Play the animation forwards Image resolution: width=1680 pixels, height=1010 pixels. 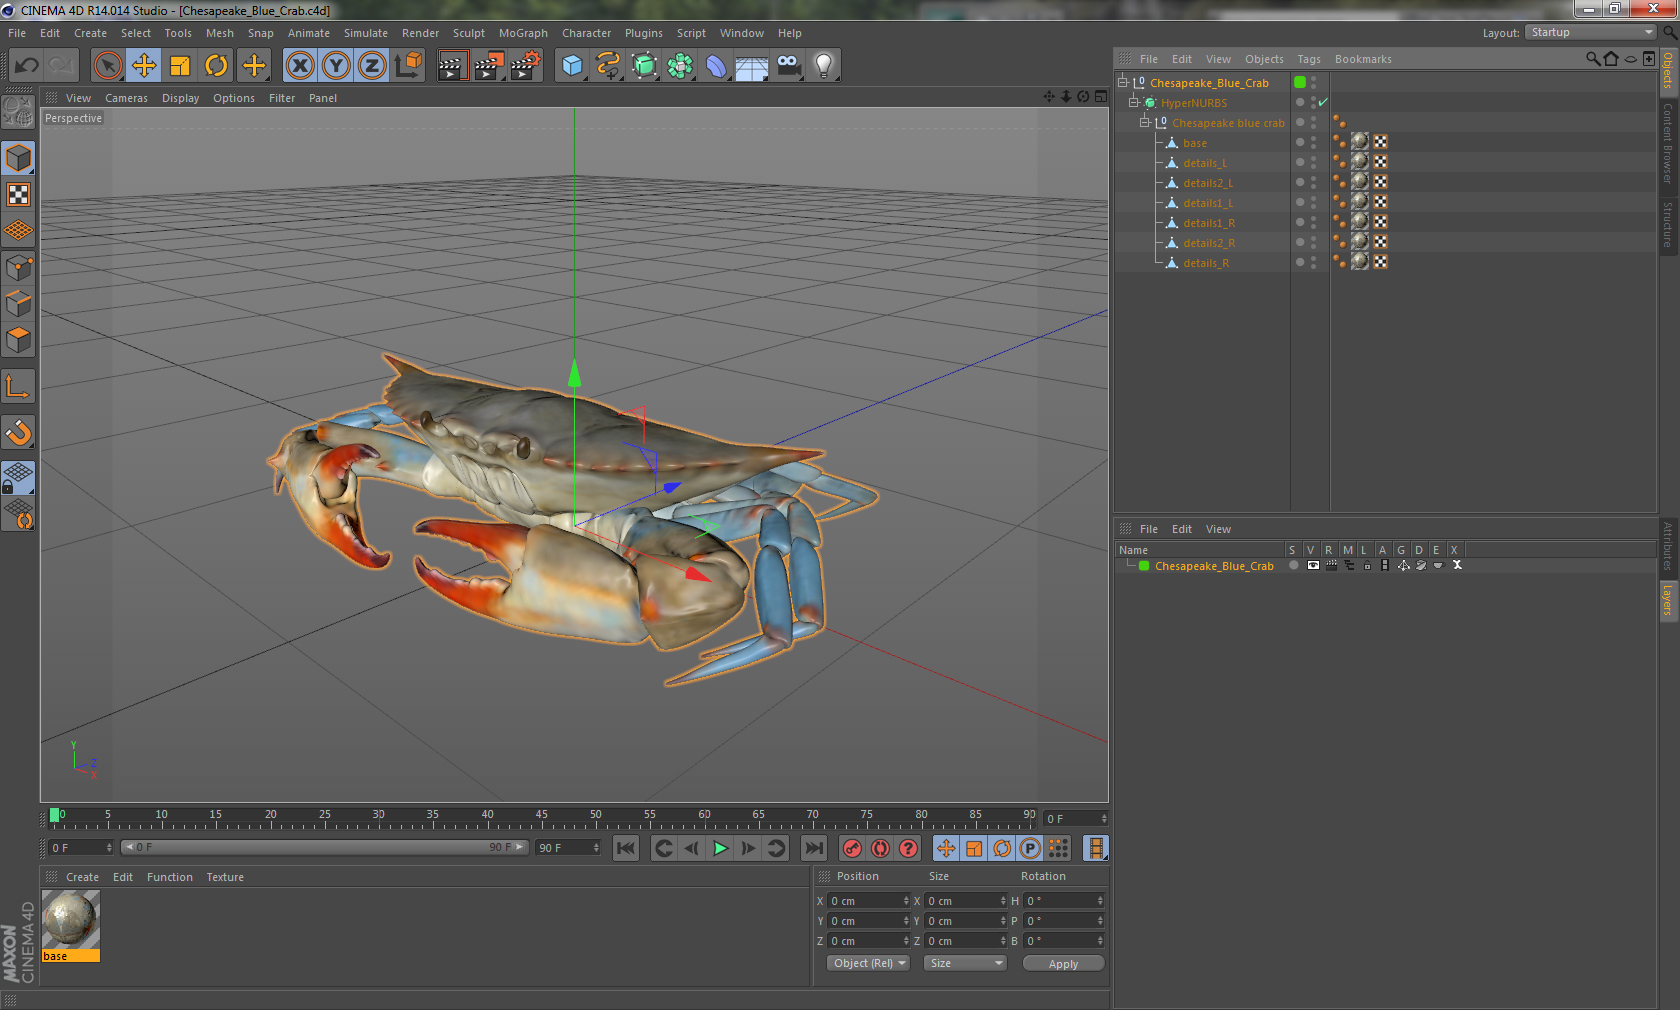point(720,848)
